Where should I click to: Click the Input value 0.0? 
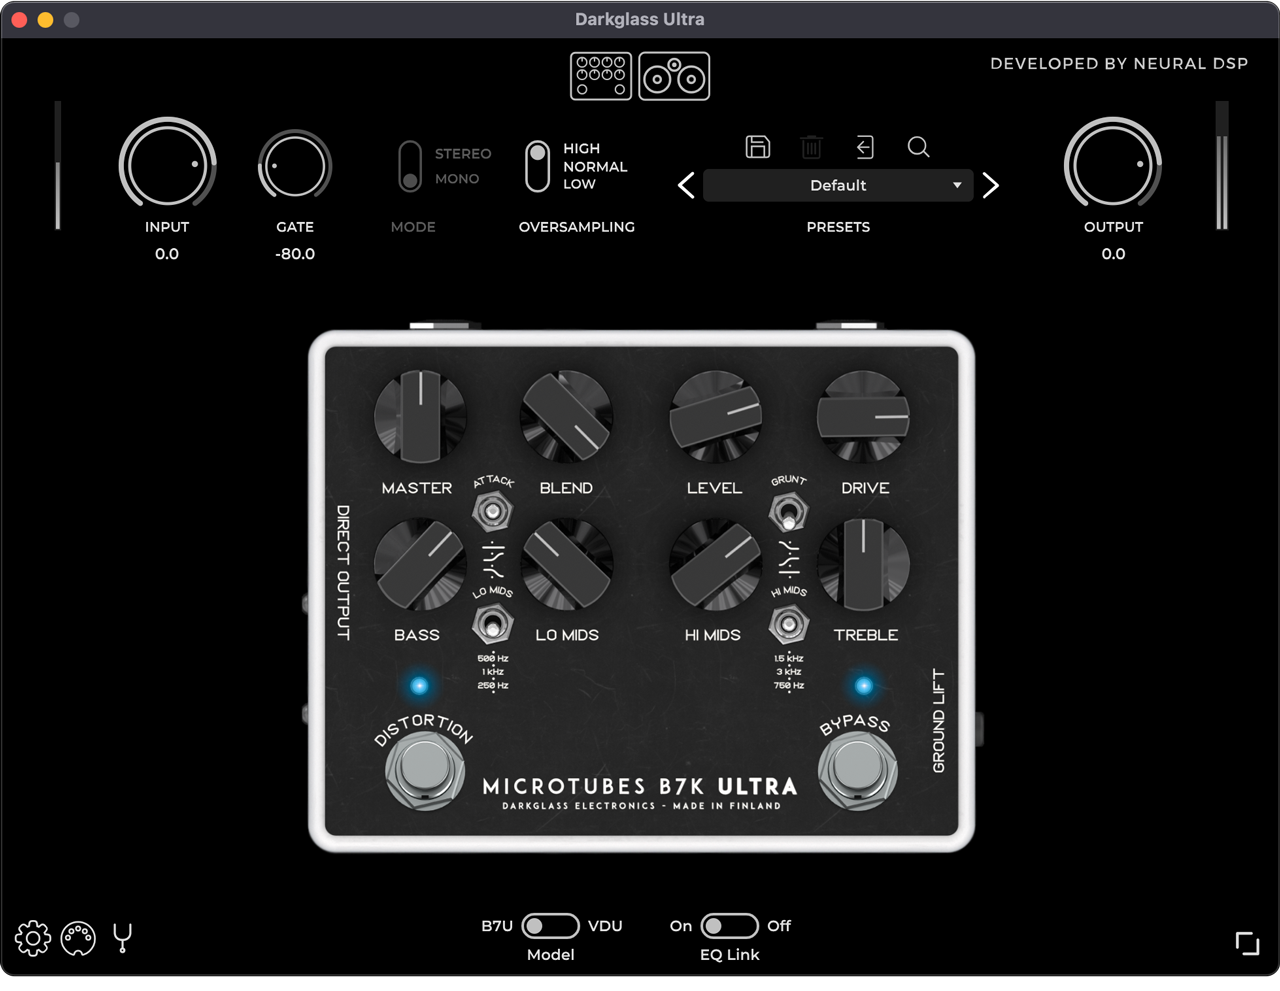tap(167, 254)
